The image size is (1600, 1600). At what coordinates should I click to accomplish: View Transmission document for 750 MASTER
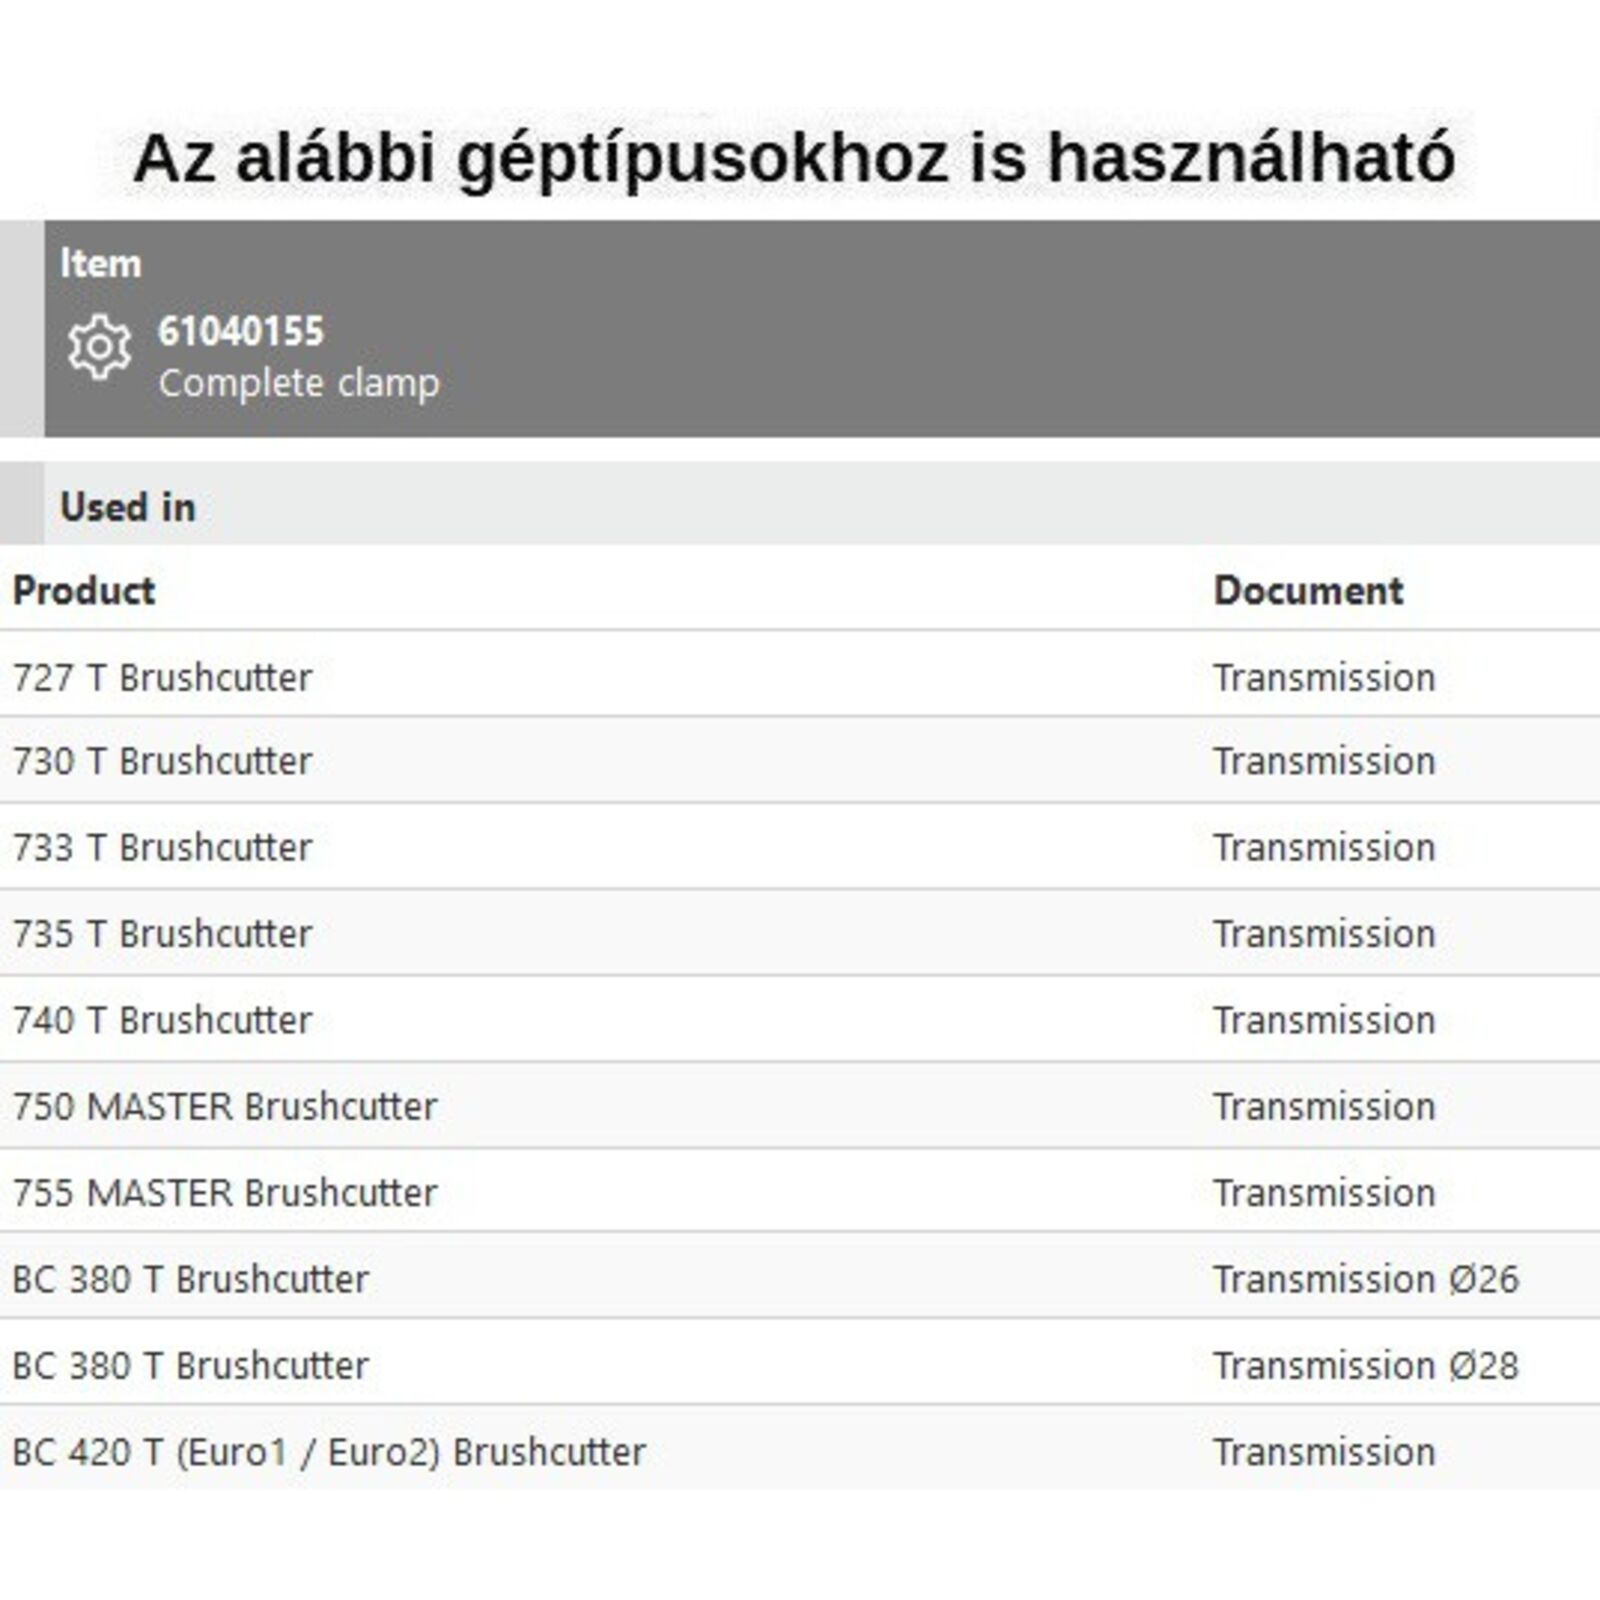click(1324, 1107)
